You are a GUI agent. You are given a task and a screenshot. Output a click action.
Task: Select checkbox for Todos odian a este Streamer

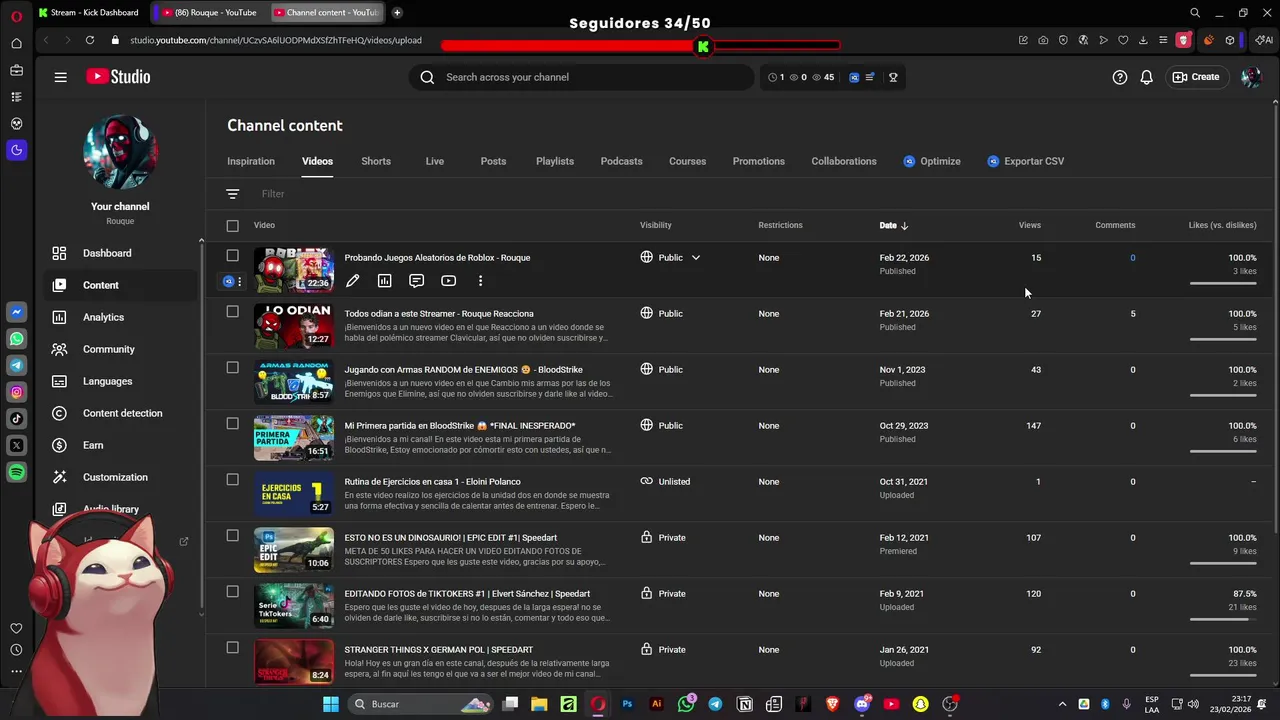coord(233,312)
